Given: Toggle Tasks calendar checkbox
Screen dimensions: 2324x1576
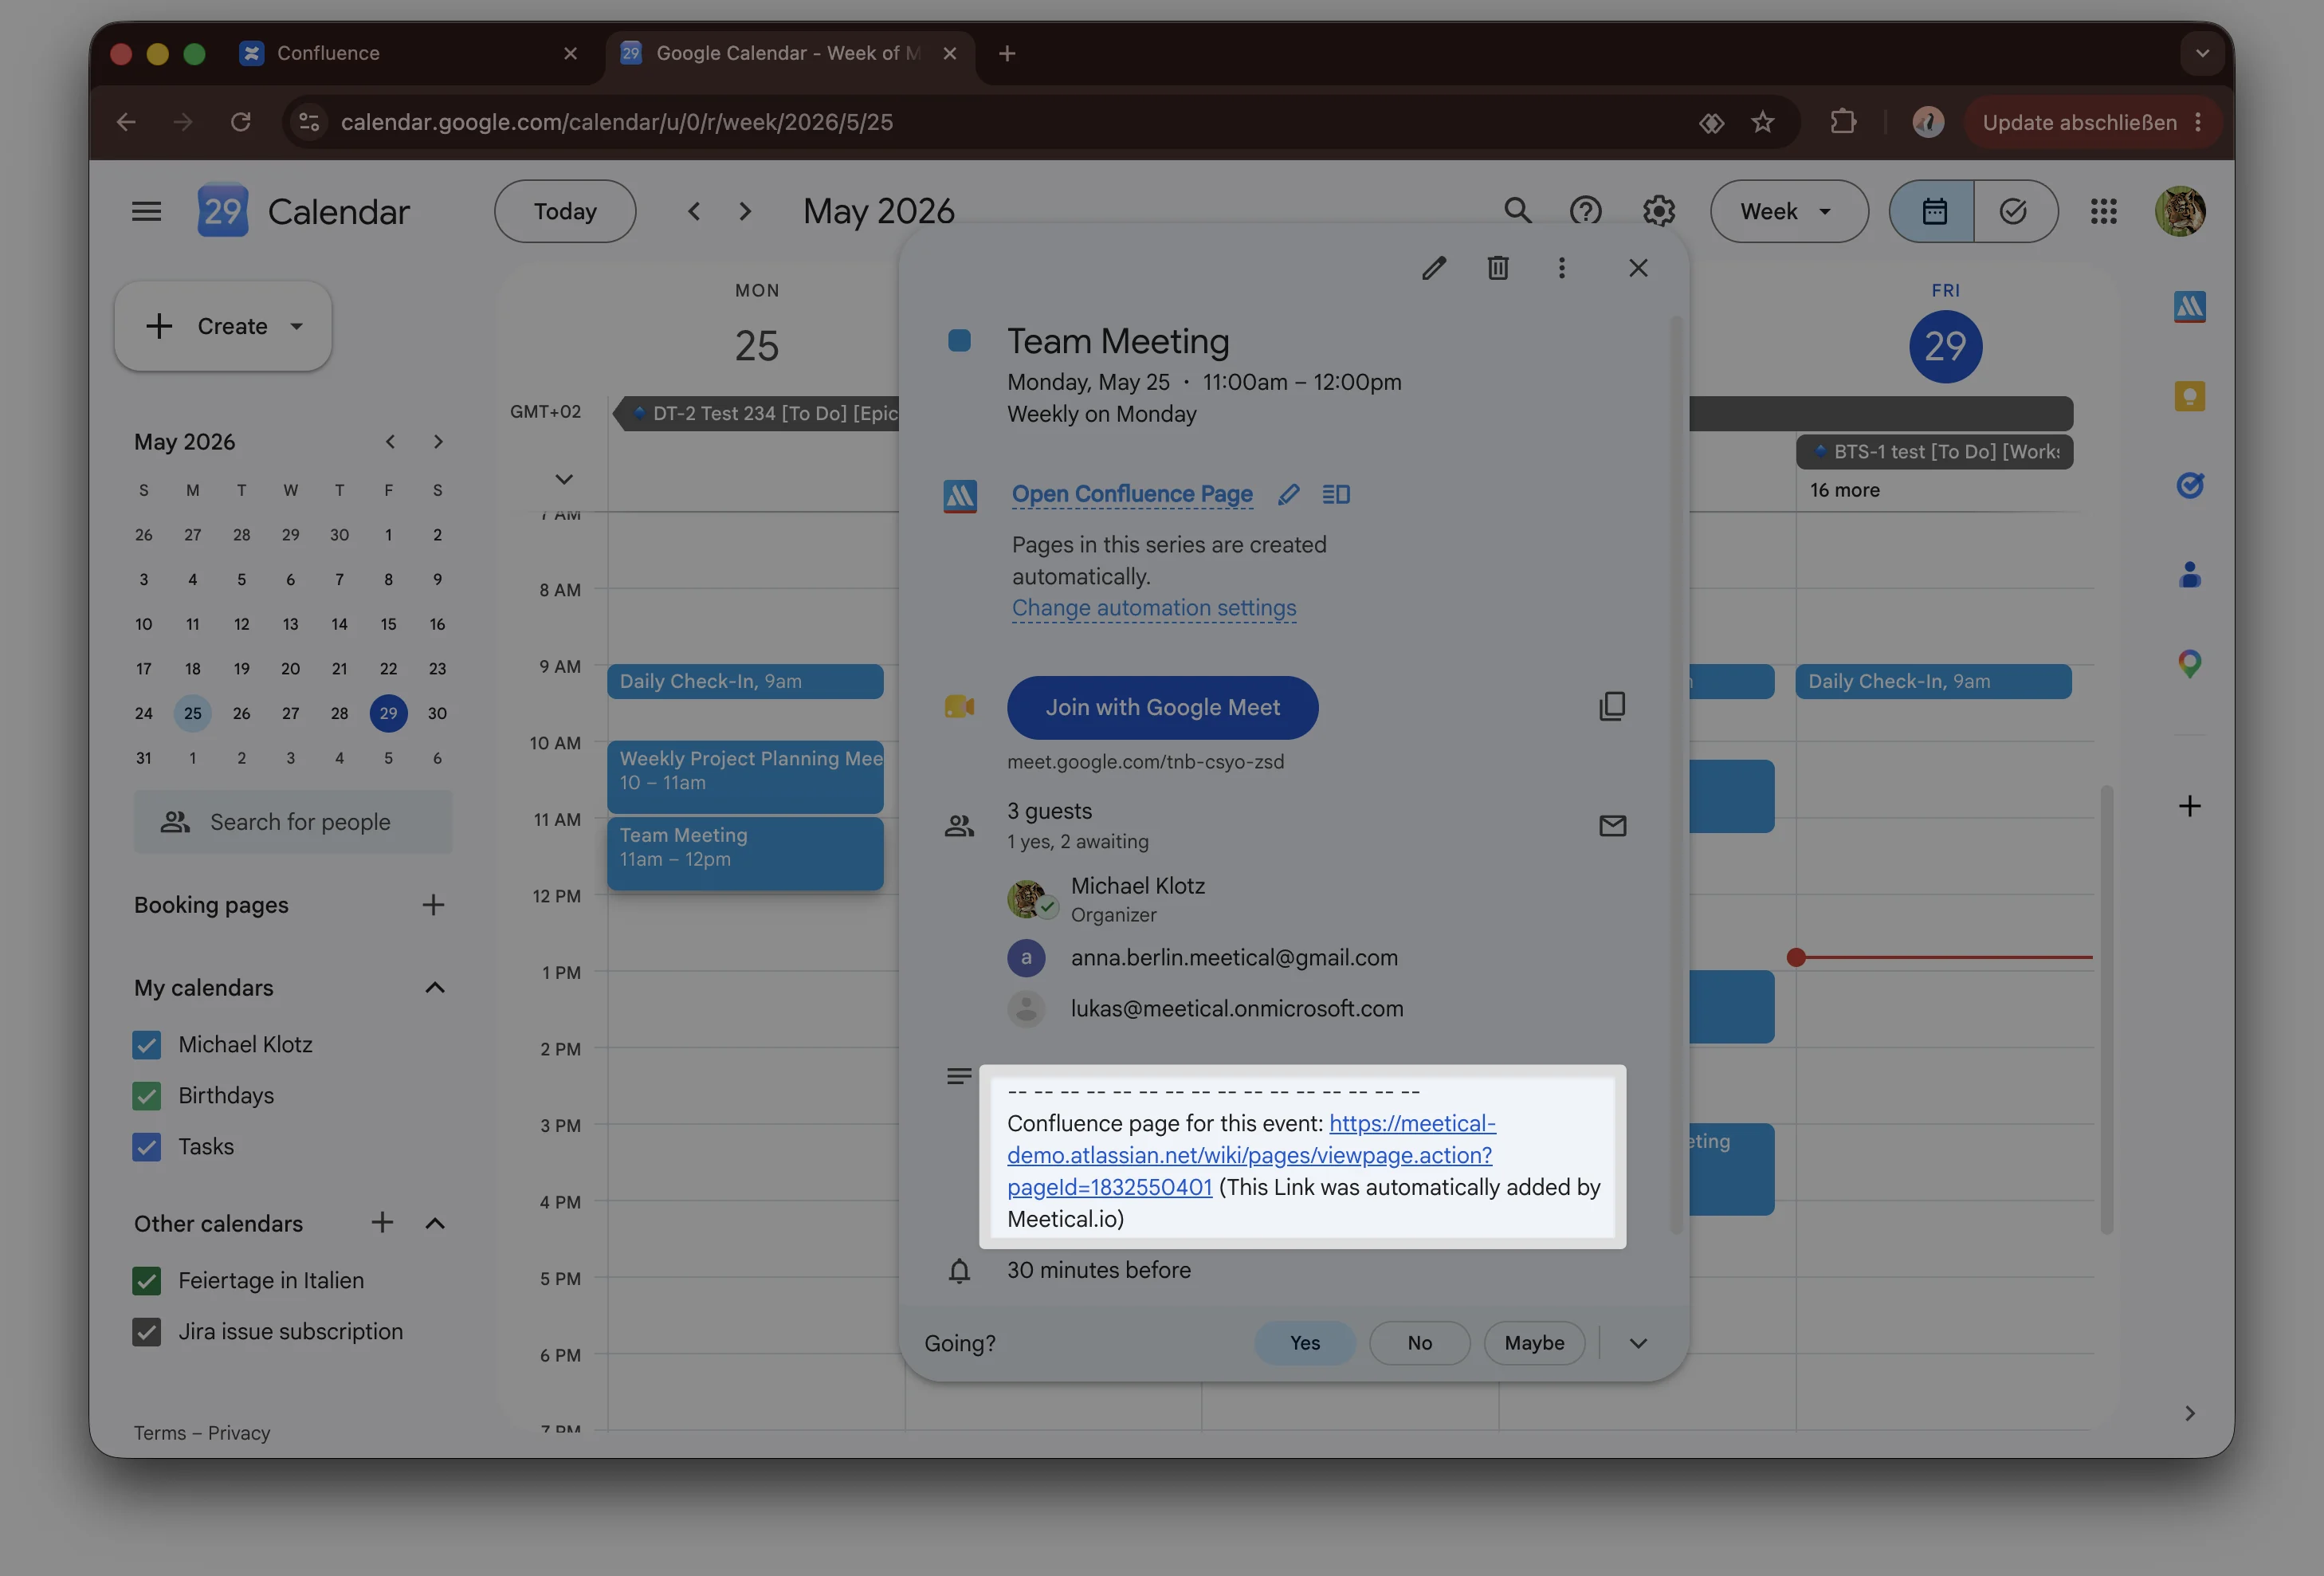Looking at the screenshot, I should click(x=147, y=1147).
